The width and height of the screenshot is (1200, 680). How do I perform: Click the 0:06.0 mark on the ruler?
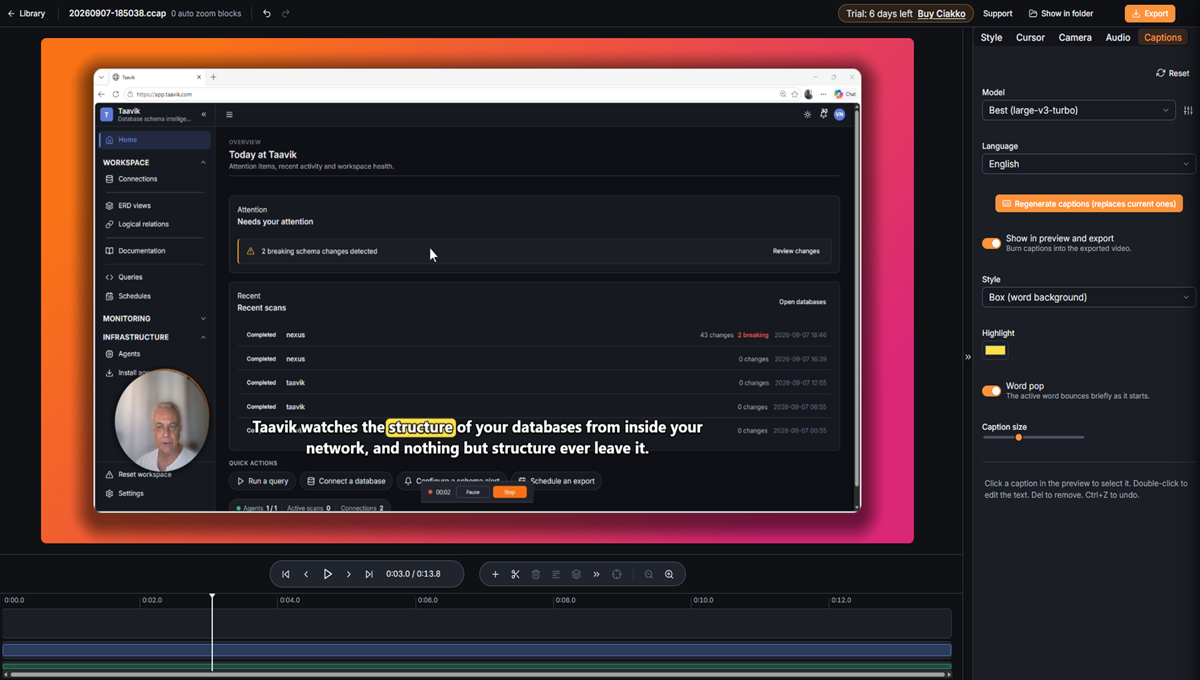[427, 600]
